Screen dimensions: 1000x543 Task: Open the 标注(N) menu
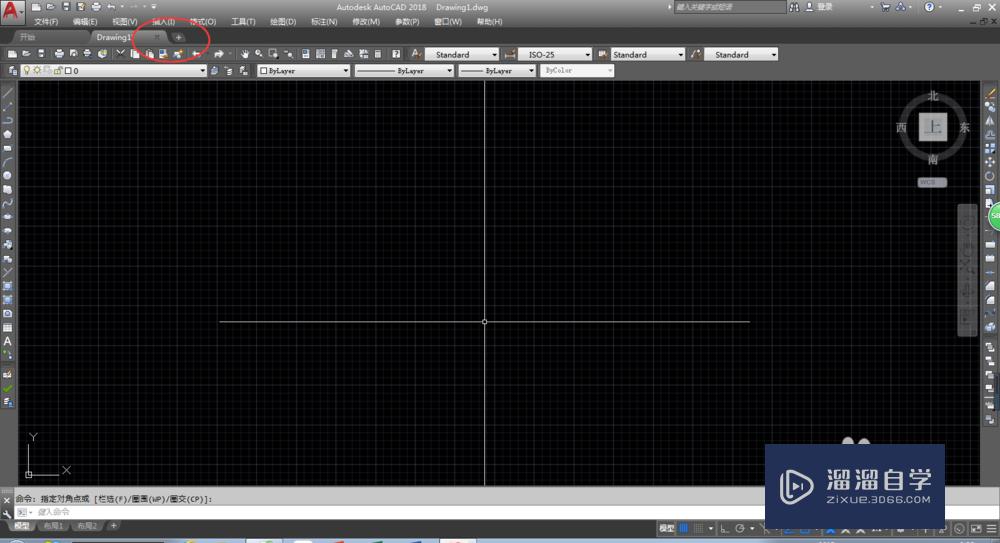(x=324, y=22)
